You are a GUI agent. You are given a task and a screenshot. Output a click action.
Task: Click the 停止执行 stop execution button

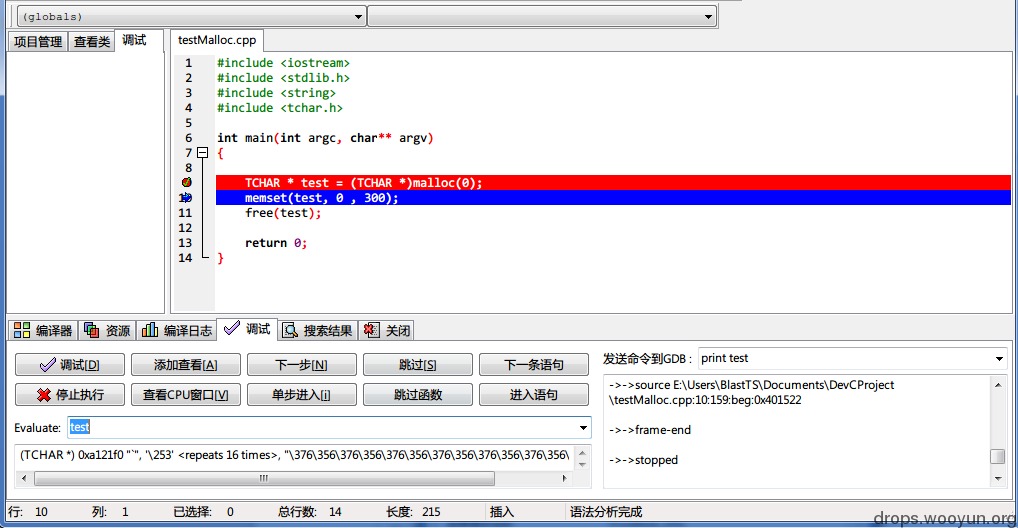pyautogui.click(x=69, y=395)
